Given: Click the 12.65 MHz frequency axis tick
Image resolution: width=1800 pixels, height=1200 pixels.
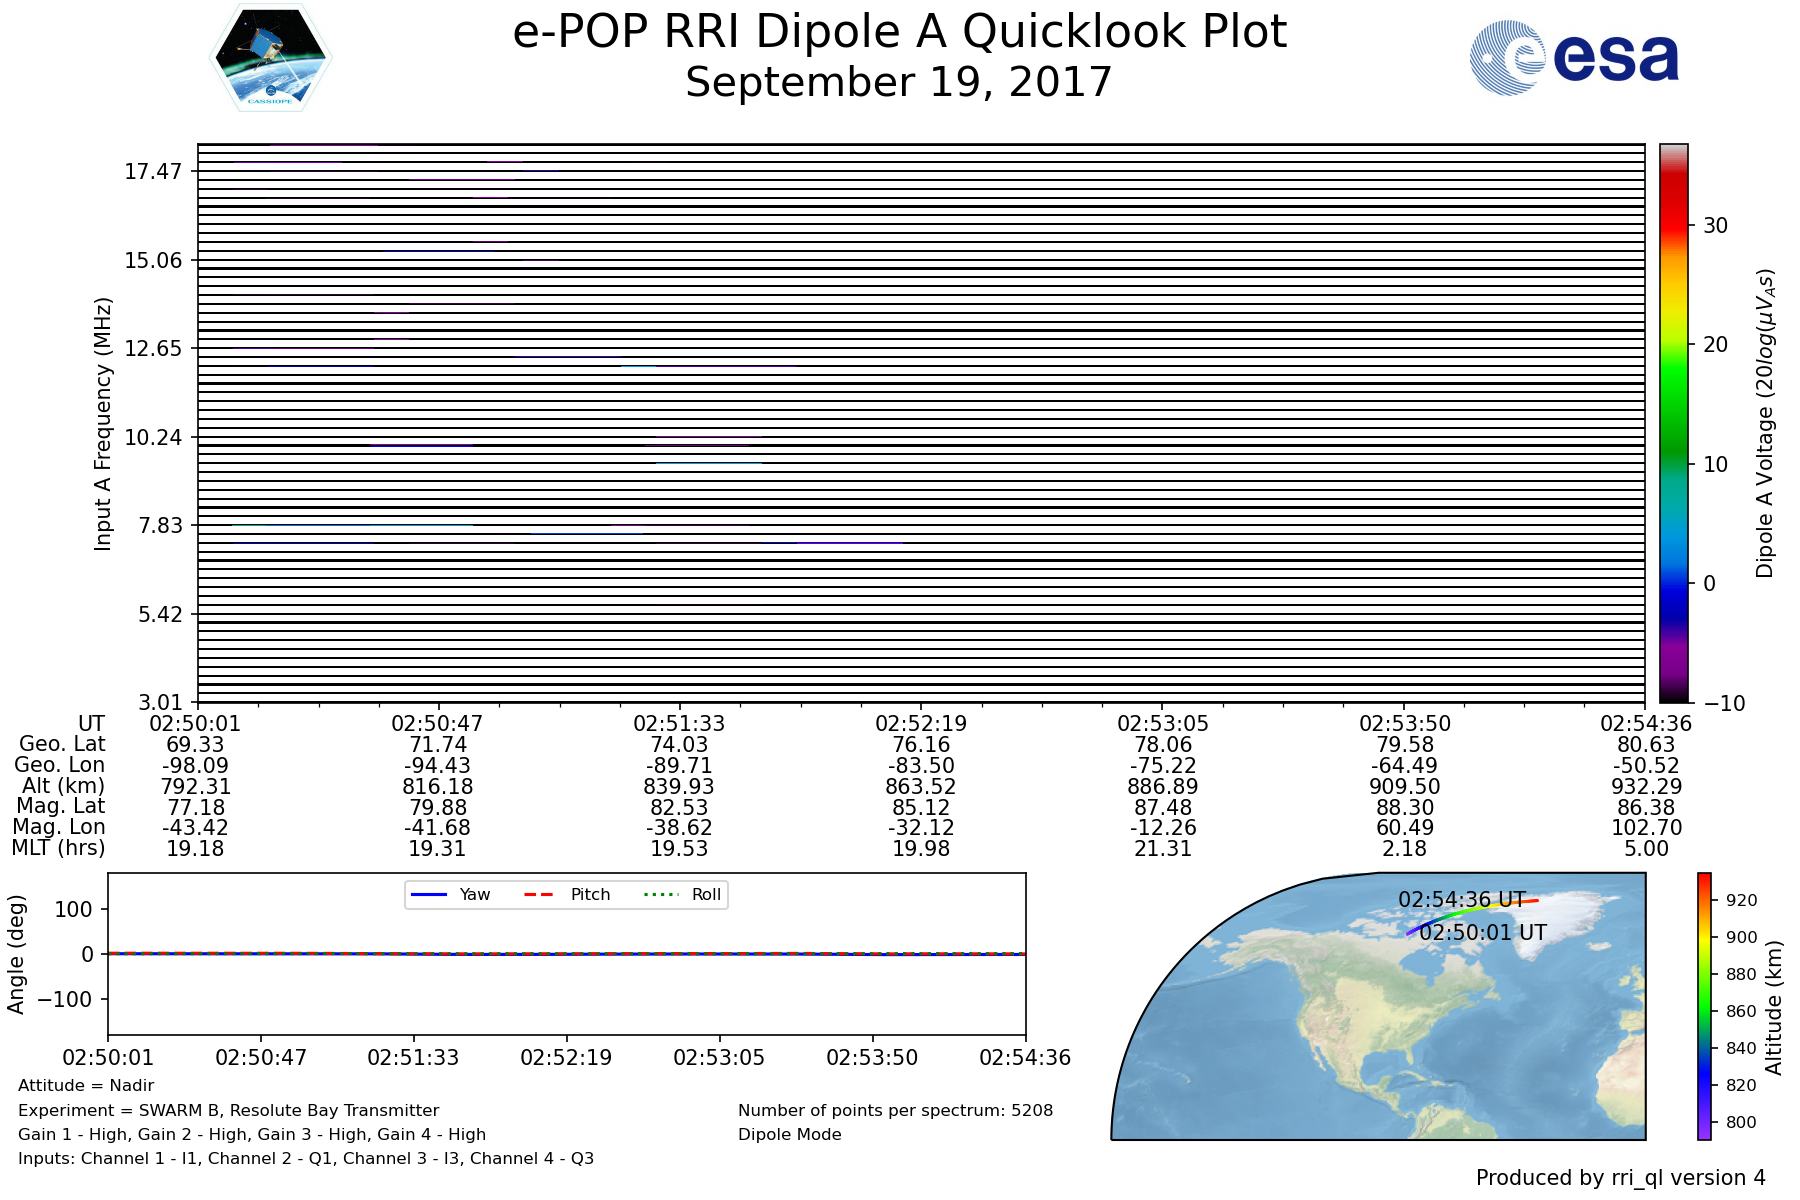Looking at the screenshot, I should (x=152, y=348).
